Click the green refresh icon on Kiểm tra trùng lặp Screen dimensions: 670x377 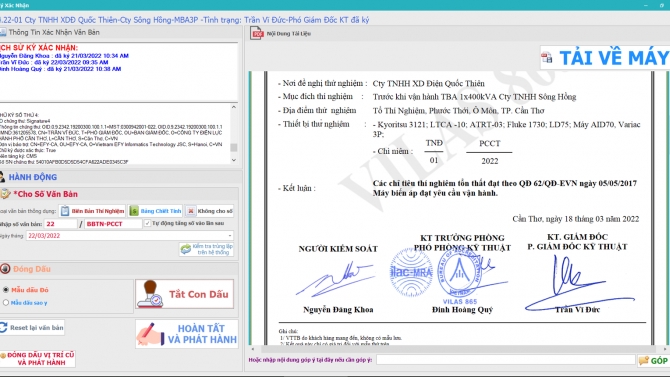point(185,249)
